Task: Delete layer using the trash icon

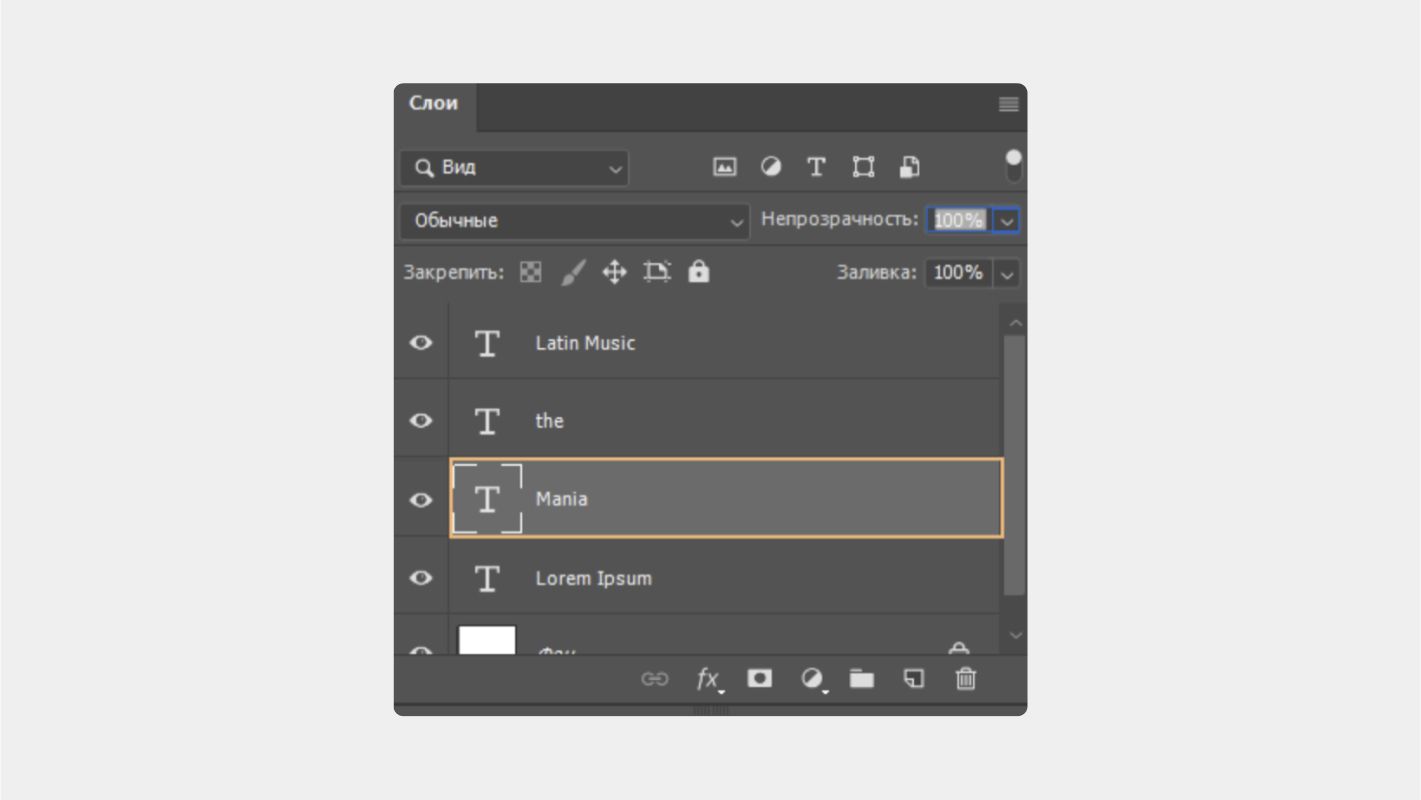Action: [x=965, y=679]
